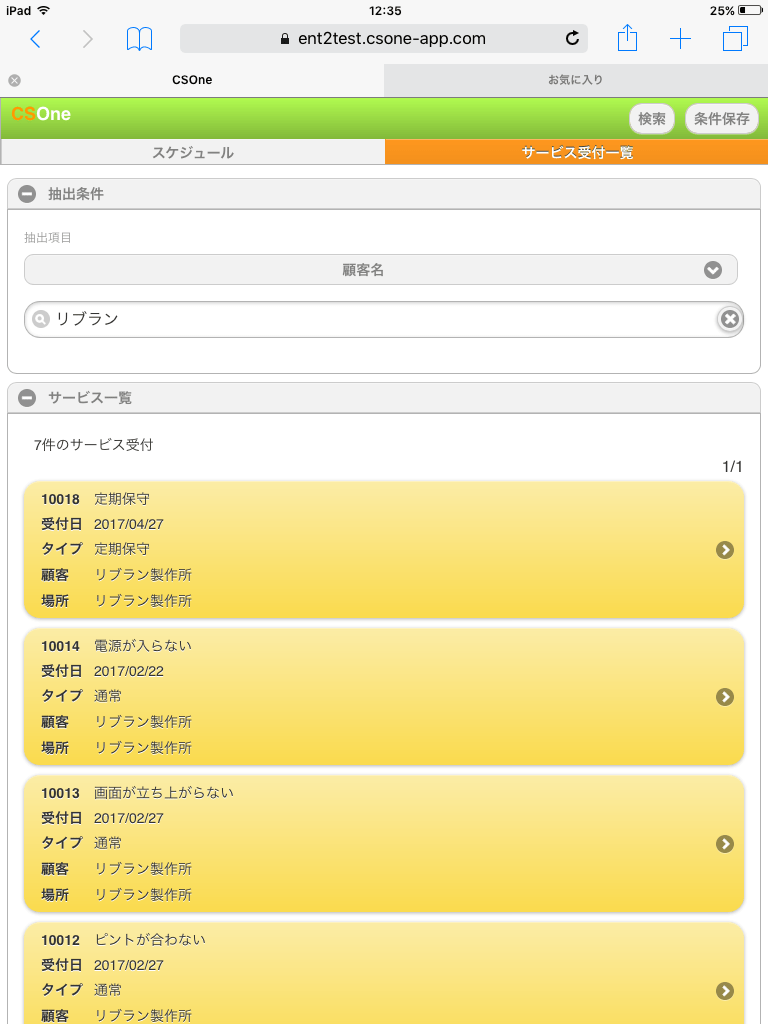Open the スケジュール tab
This screenshot has width=768, height=1024.
point(193,152)
